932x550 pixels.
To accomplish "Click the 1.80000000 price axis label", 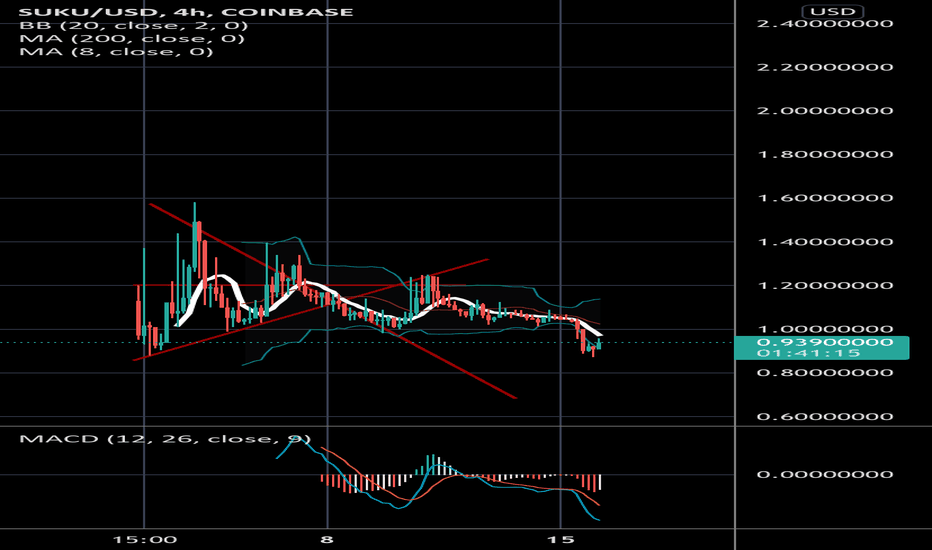I will 825,155.
